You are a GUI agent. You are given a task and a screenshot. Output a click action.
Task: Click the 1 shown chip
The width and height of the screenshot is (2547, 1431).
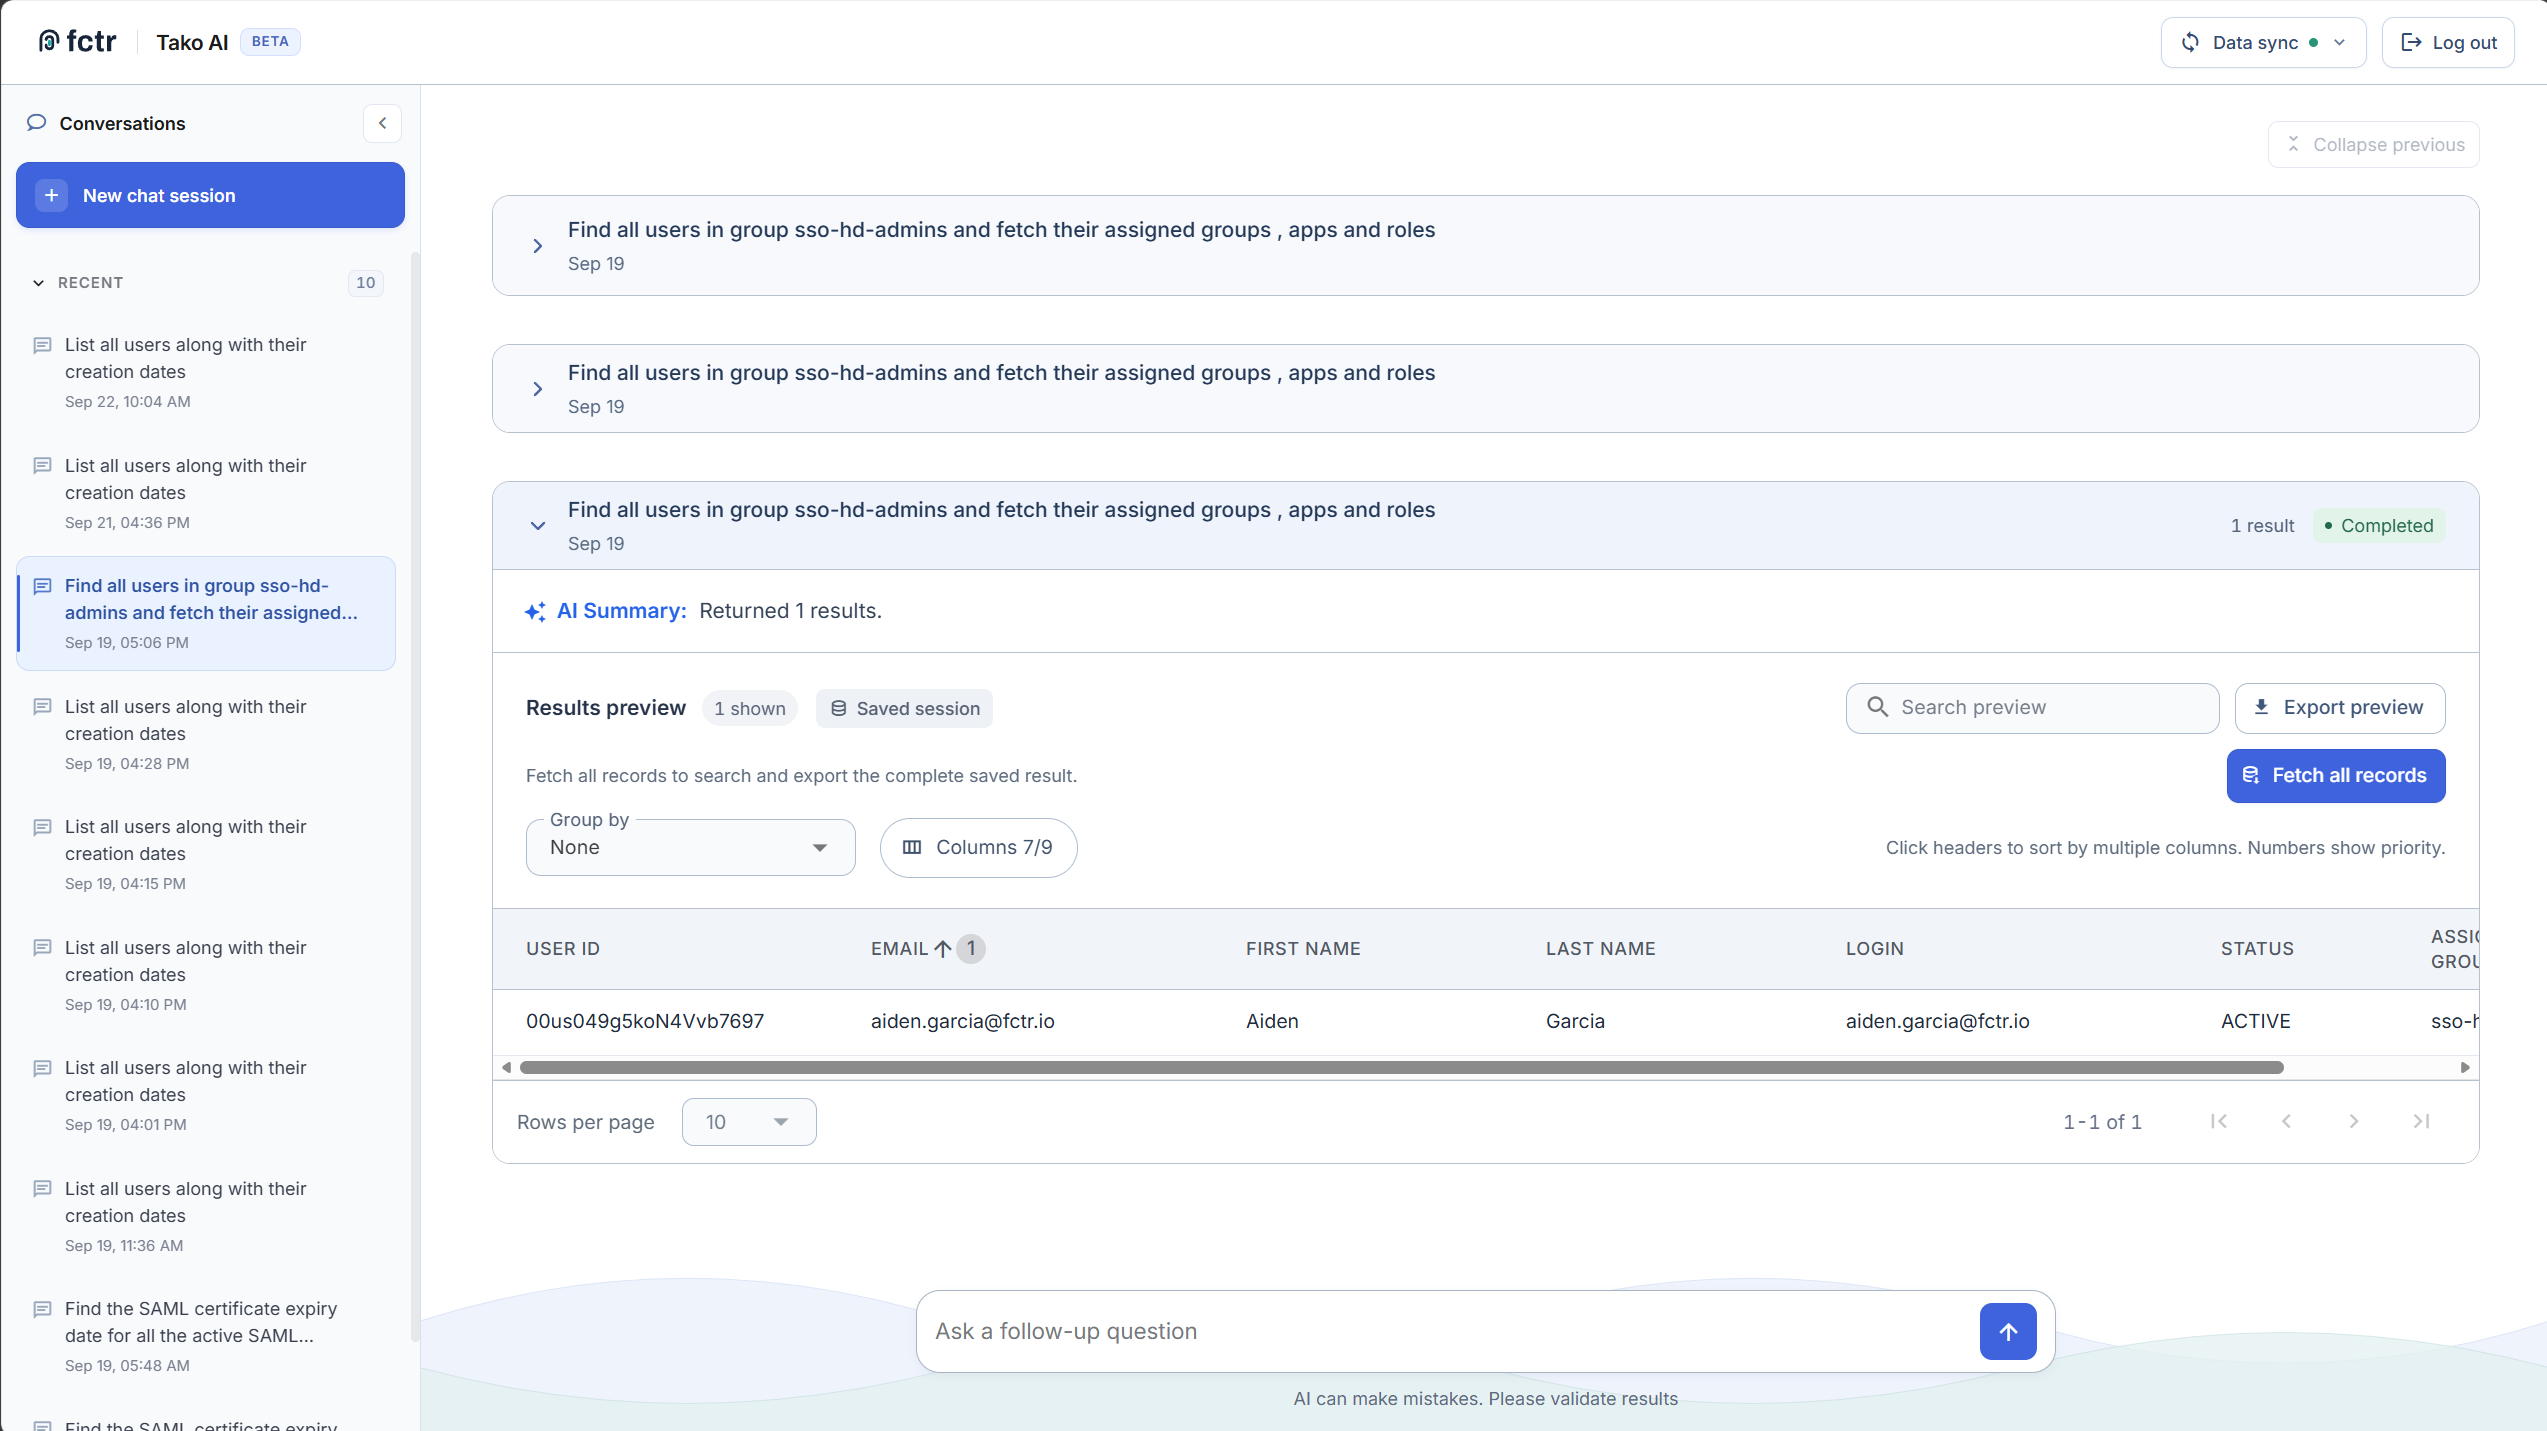(749, 708)
